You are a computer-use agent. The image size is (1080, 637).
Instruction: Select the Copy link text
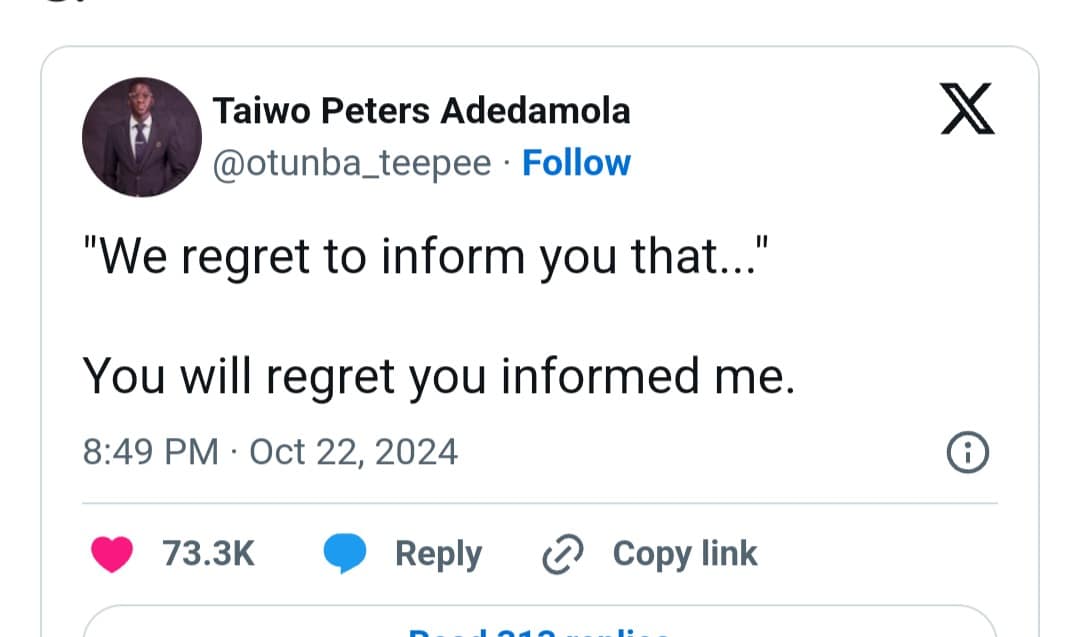click(684, 553)
